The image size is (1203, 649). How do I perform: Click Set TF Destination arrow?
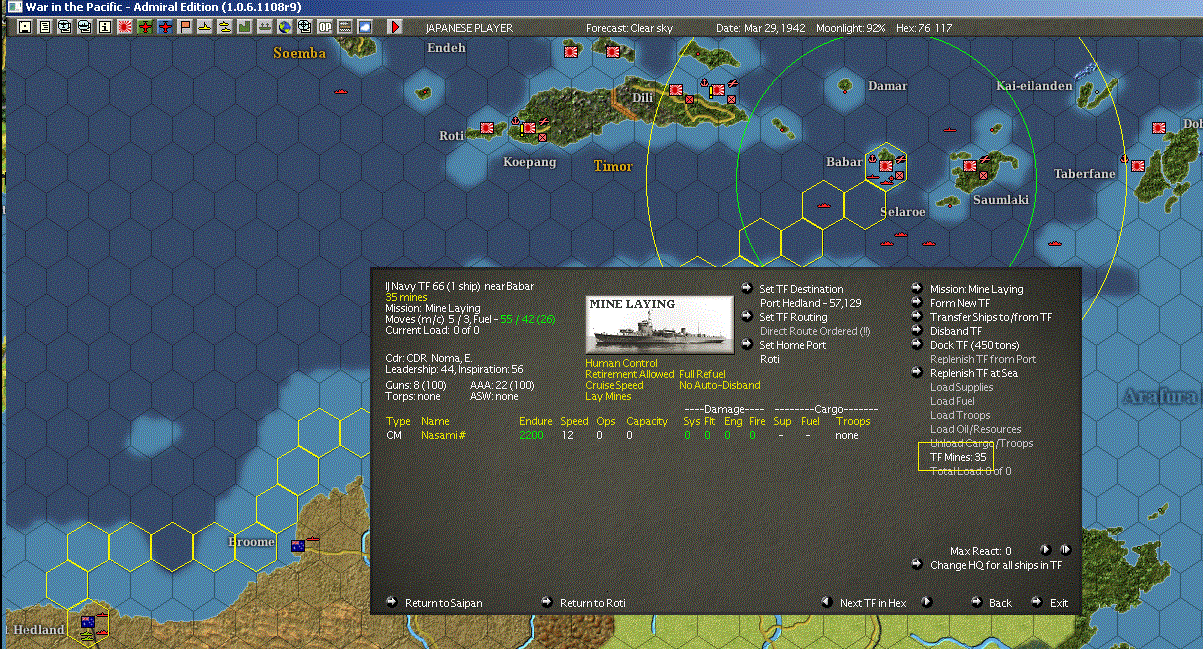tap(747, 289)
